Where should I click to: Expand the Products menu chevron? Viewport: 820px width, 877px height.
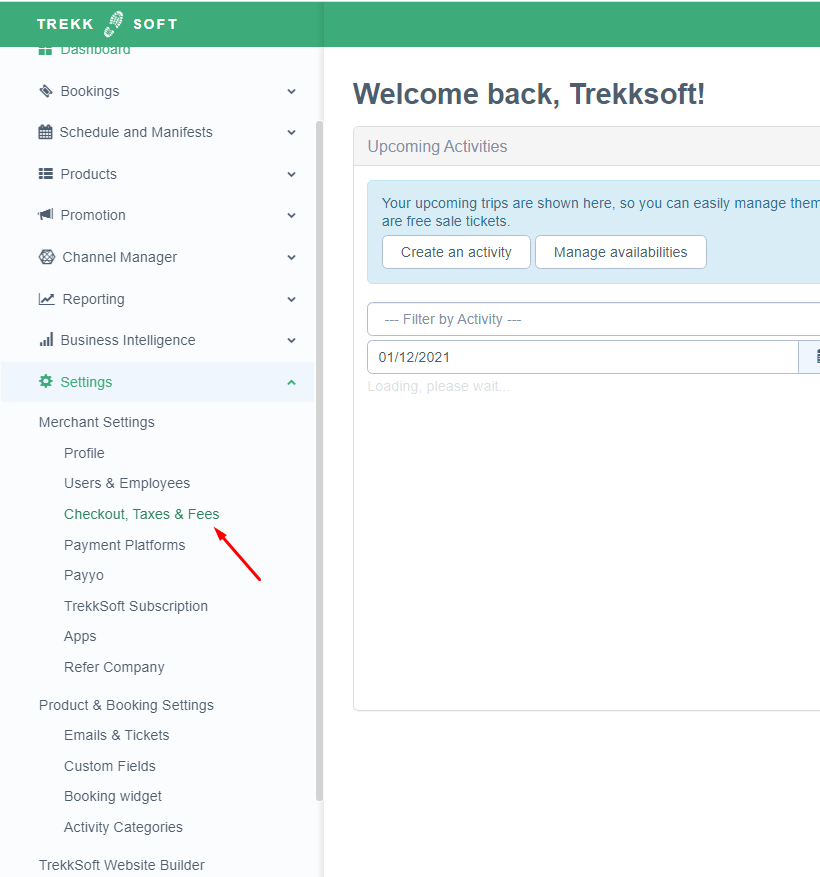tap(291, 175)
